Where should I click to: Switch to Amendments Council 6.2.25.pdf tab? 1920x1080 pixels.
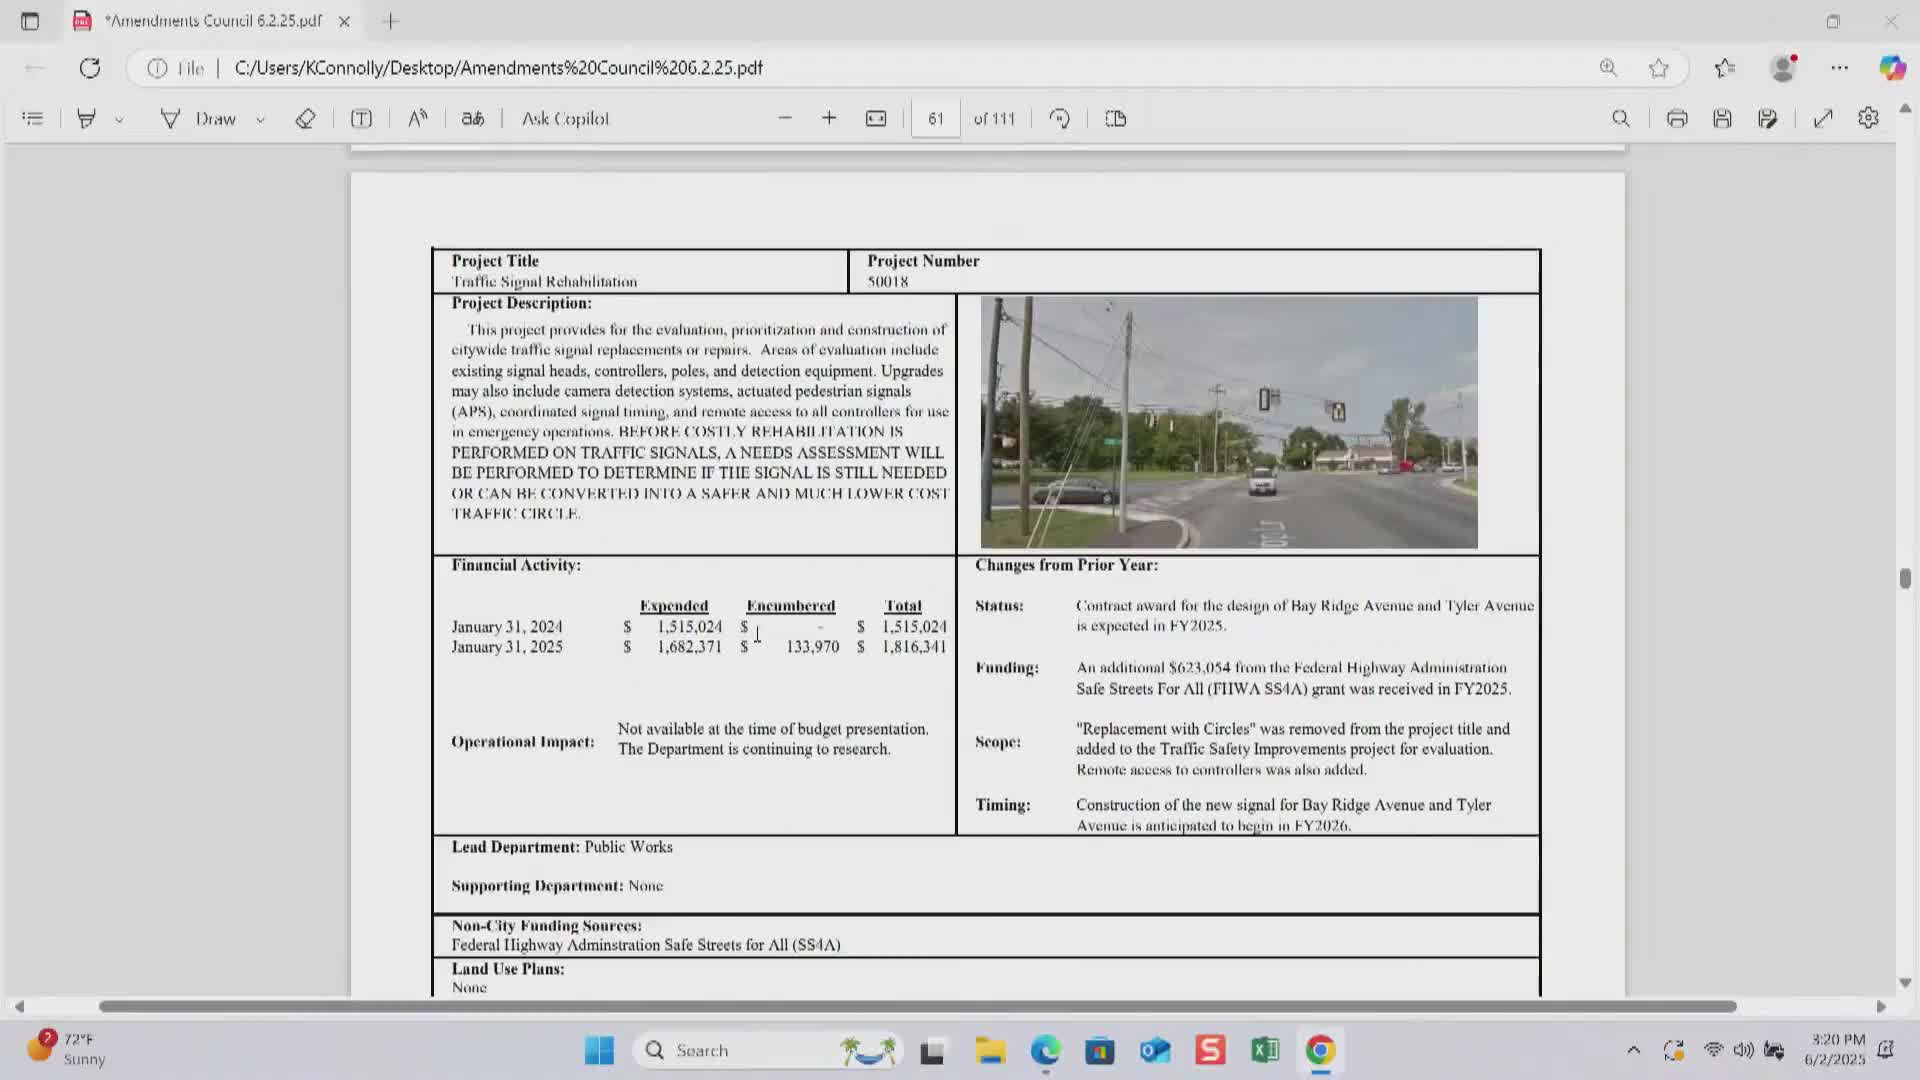[x=212, y=21]
